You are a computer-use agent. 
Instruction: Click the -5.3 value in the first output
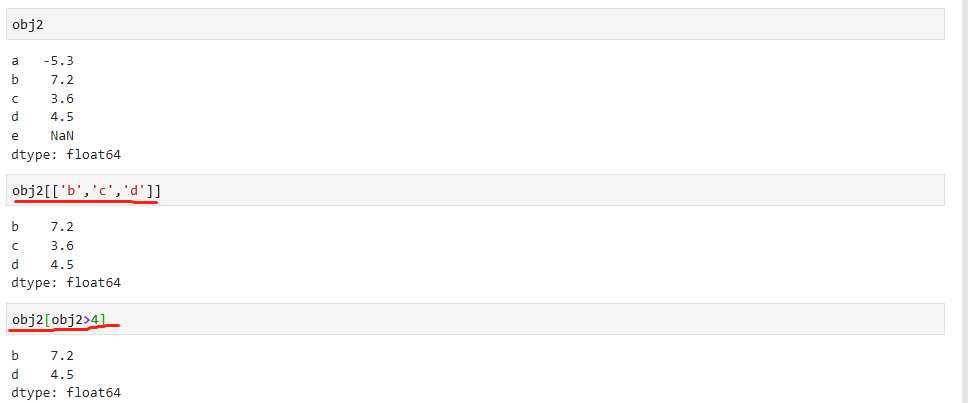59,61
